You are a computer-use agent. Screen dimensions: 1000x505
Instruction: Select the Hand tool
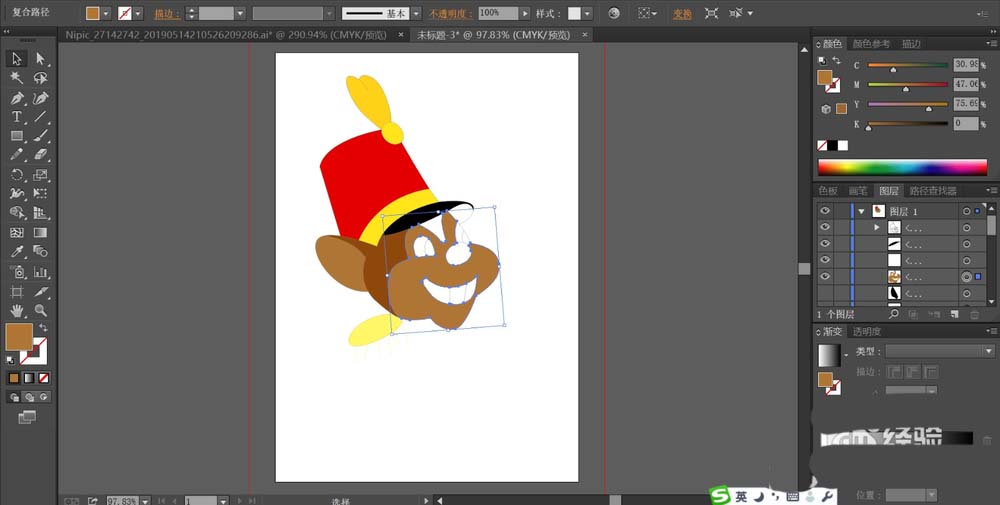pos(17,311)
